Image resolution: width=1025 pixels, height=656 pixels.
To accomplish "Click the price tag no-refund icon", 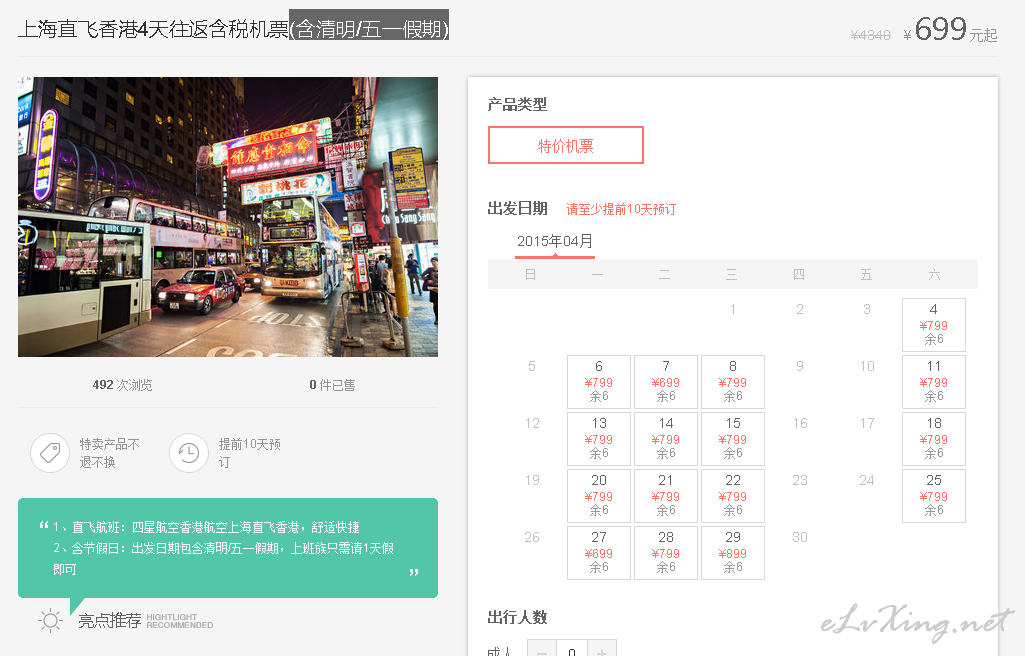I will tap(50, 453).
